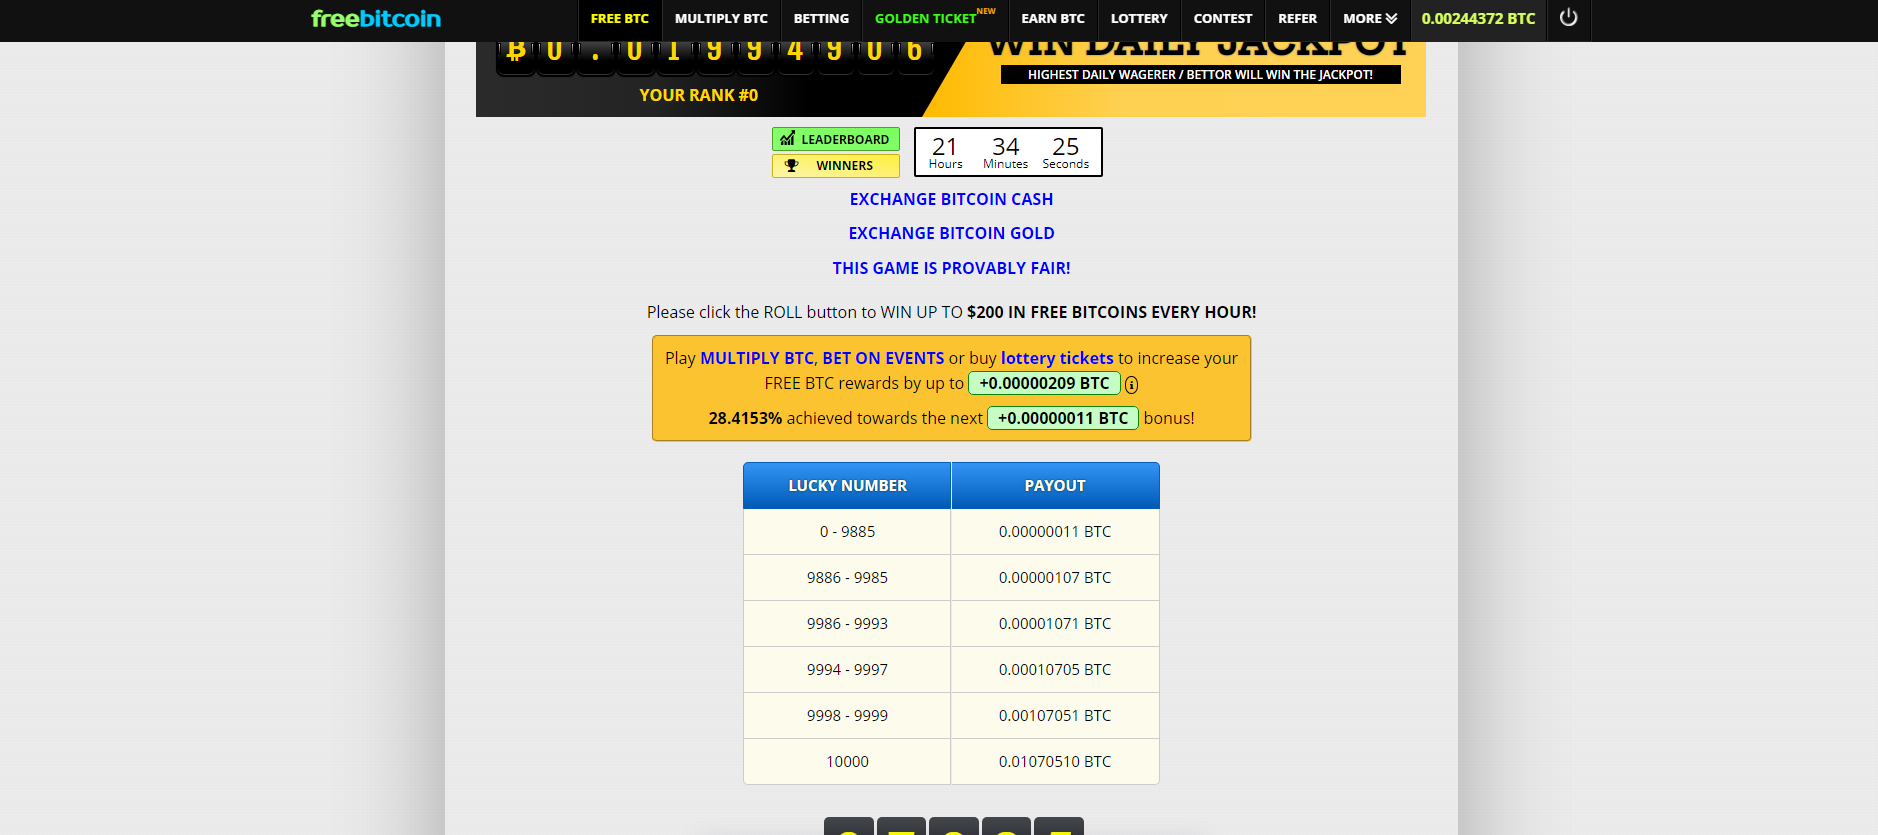Click the LUCKY NUMBER column header
Viewport: 1878px width, 835px height.
(x=847, y=485)
